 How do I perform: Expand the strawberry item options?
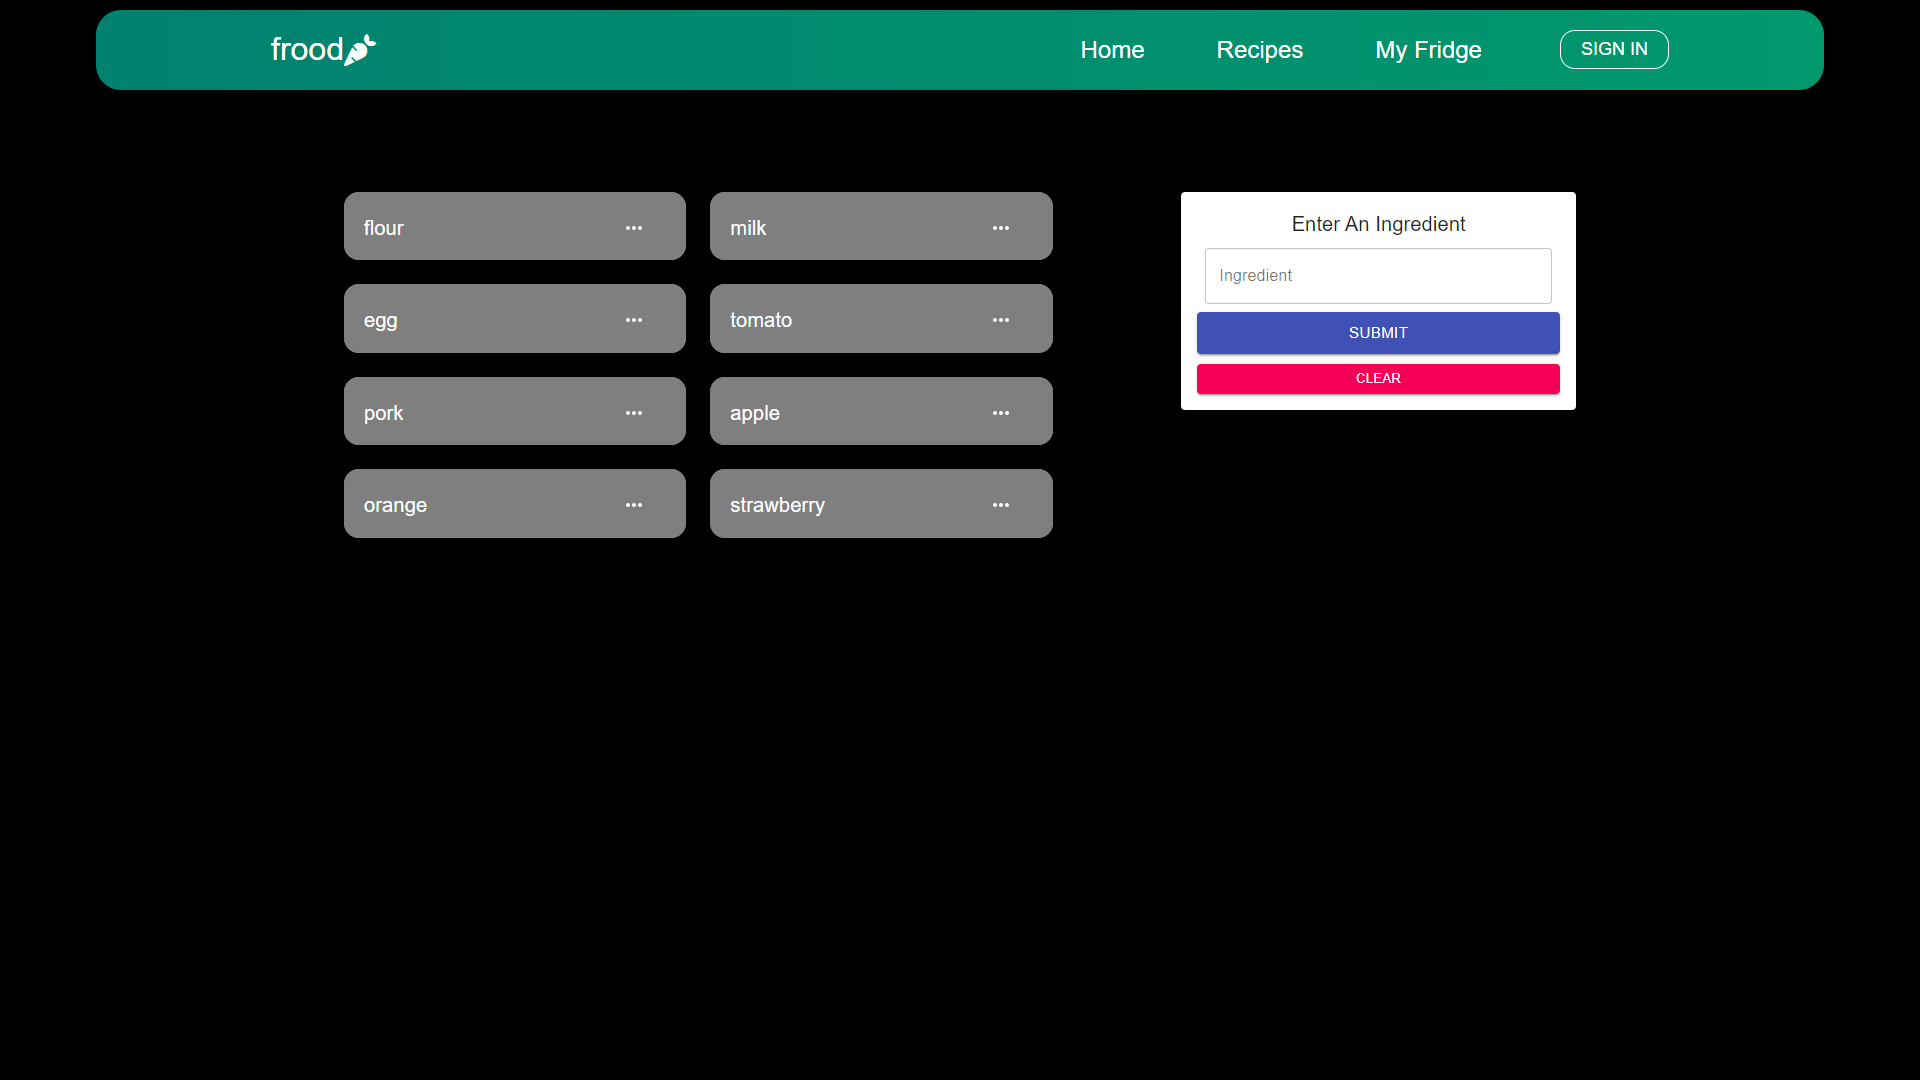coord(1000,505)
